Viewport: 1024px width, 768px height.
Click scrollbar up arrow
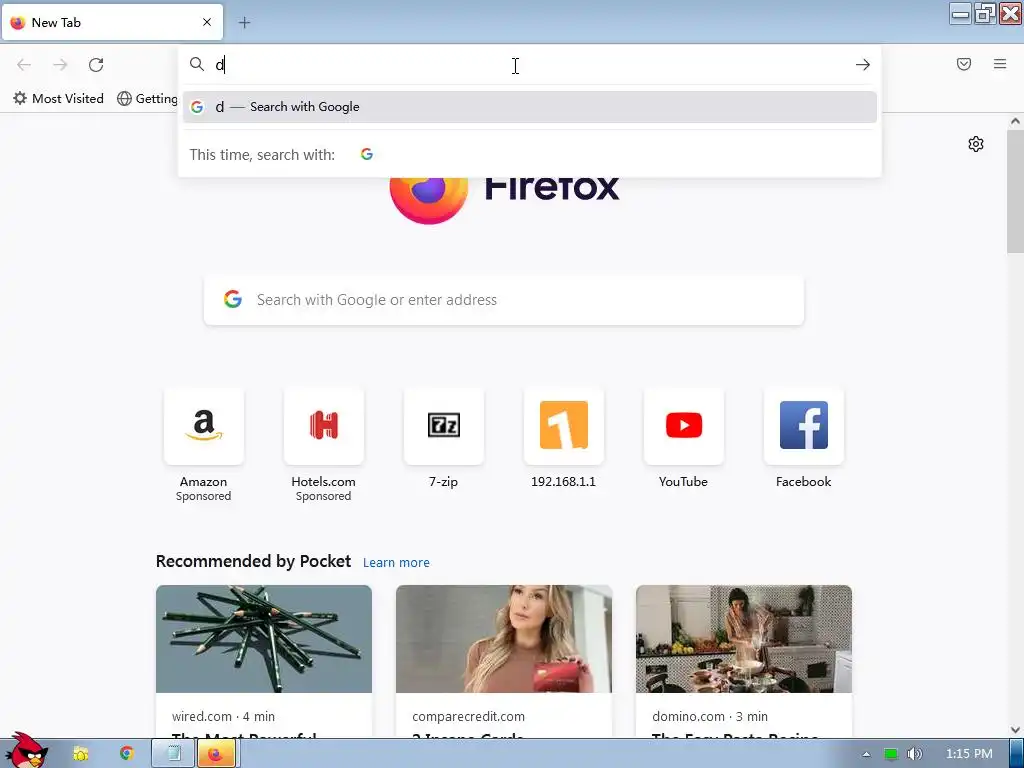1015,121
